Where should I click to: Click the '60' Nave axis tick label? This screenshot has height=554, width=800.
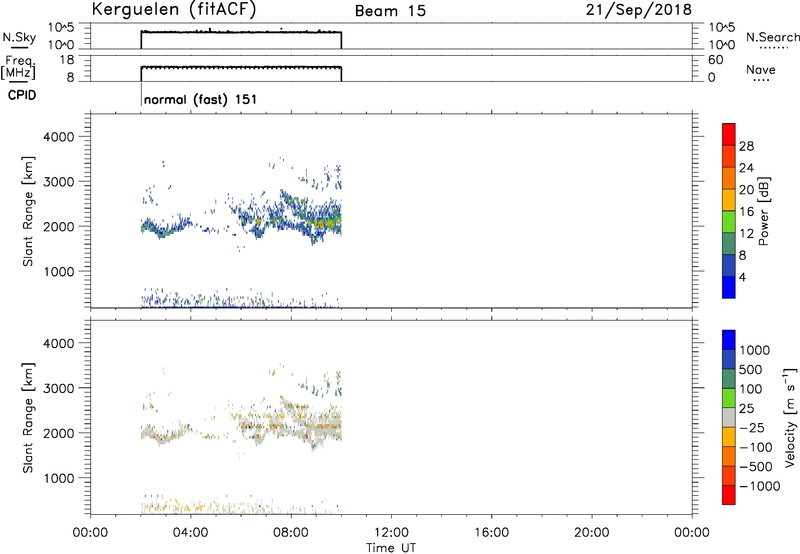[x=716, y=60]
